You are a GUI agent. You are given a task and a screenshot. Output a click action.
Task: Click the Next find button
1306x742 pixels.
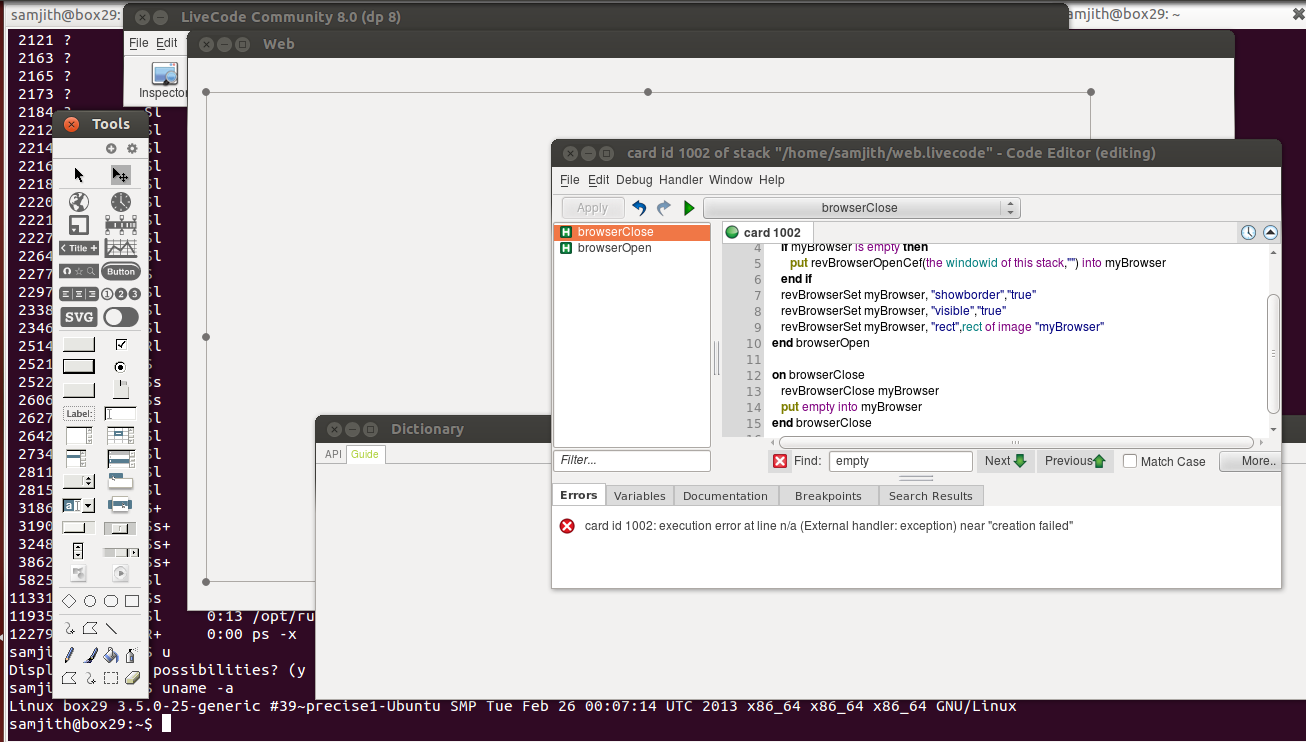[x=1004, y=461]
